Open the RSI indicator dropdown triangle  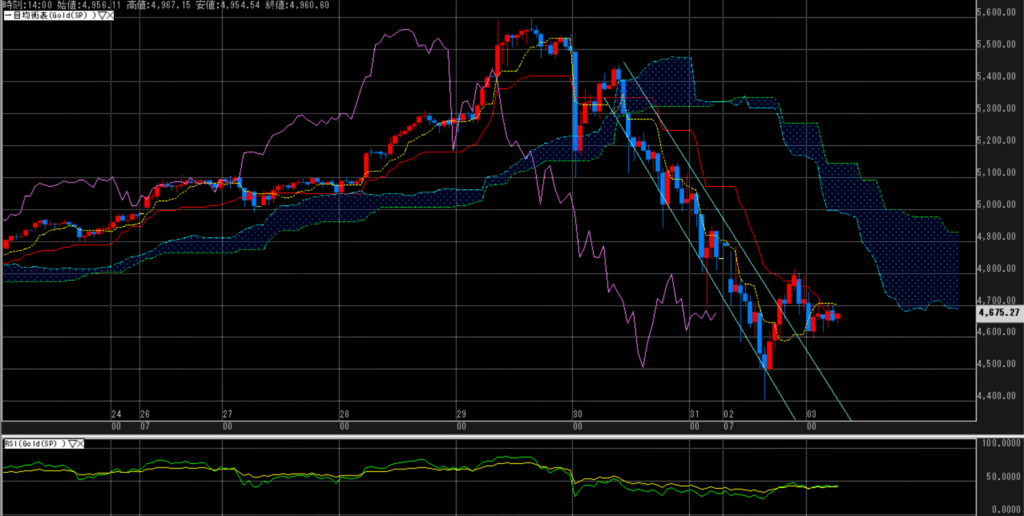coord(73,443)
